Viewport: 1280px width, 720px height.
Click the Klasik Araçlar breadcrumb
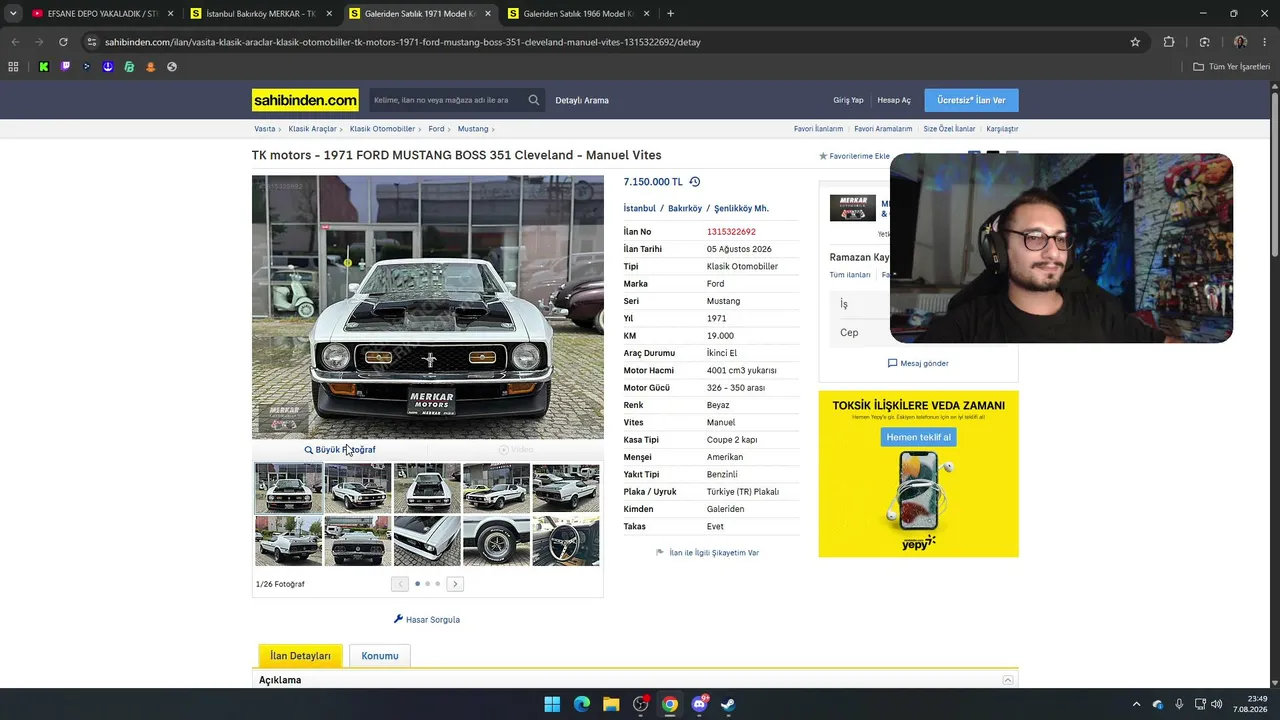(312, 129)
